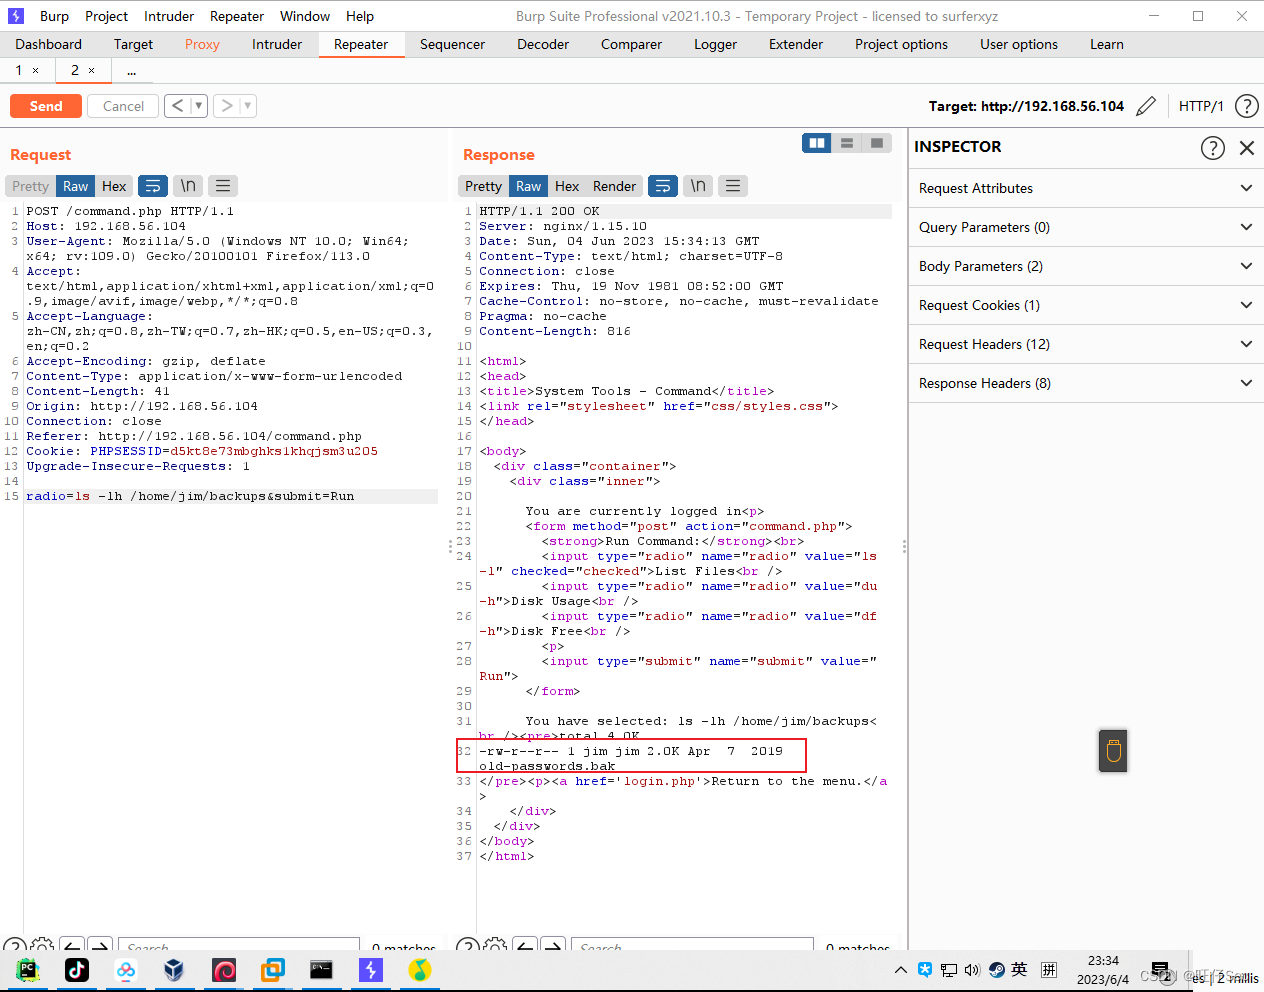The width and height of the screenshot is (1264, 992).
Task: Expand Query Parameters (0) section
Action: click(1086, 227)
